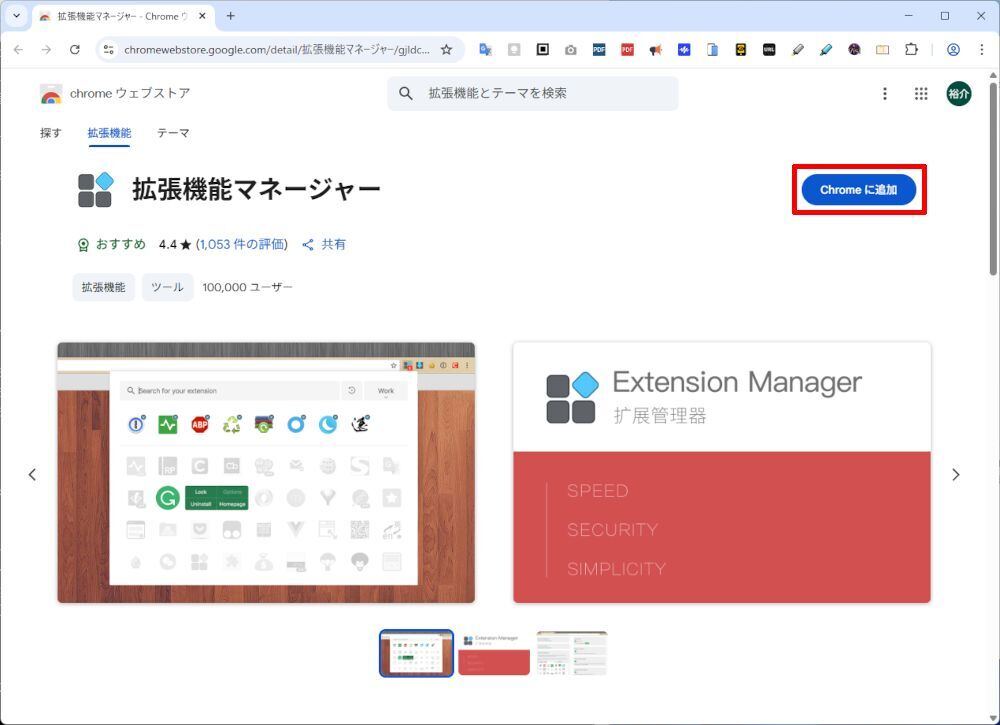This screenshot has width=1000, height=725.
Task: Click the dark blue PDF extension icon
Action: (x=599, y=50)
